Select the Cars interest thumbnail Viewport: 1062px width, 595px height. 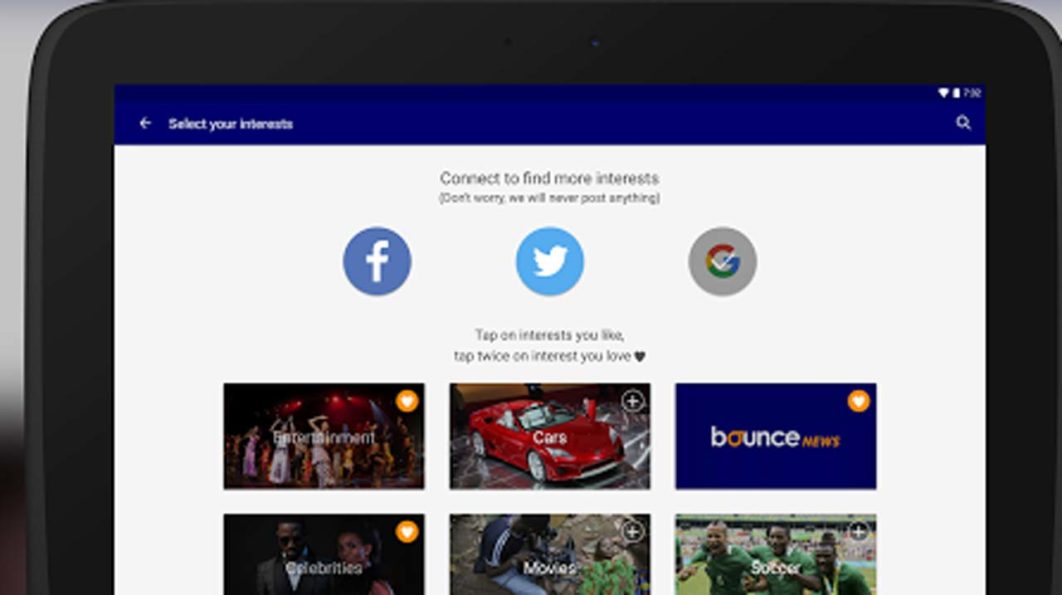(x=549, y=437)
